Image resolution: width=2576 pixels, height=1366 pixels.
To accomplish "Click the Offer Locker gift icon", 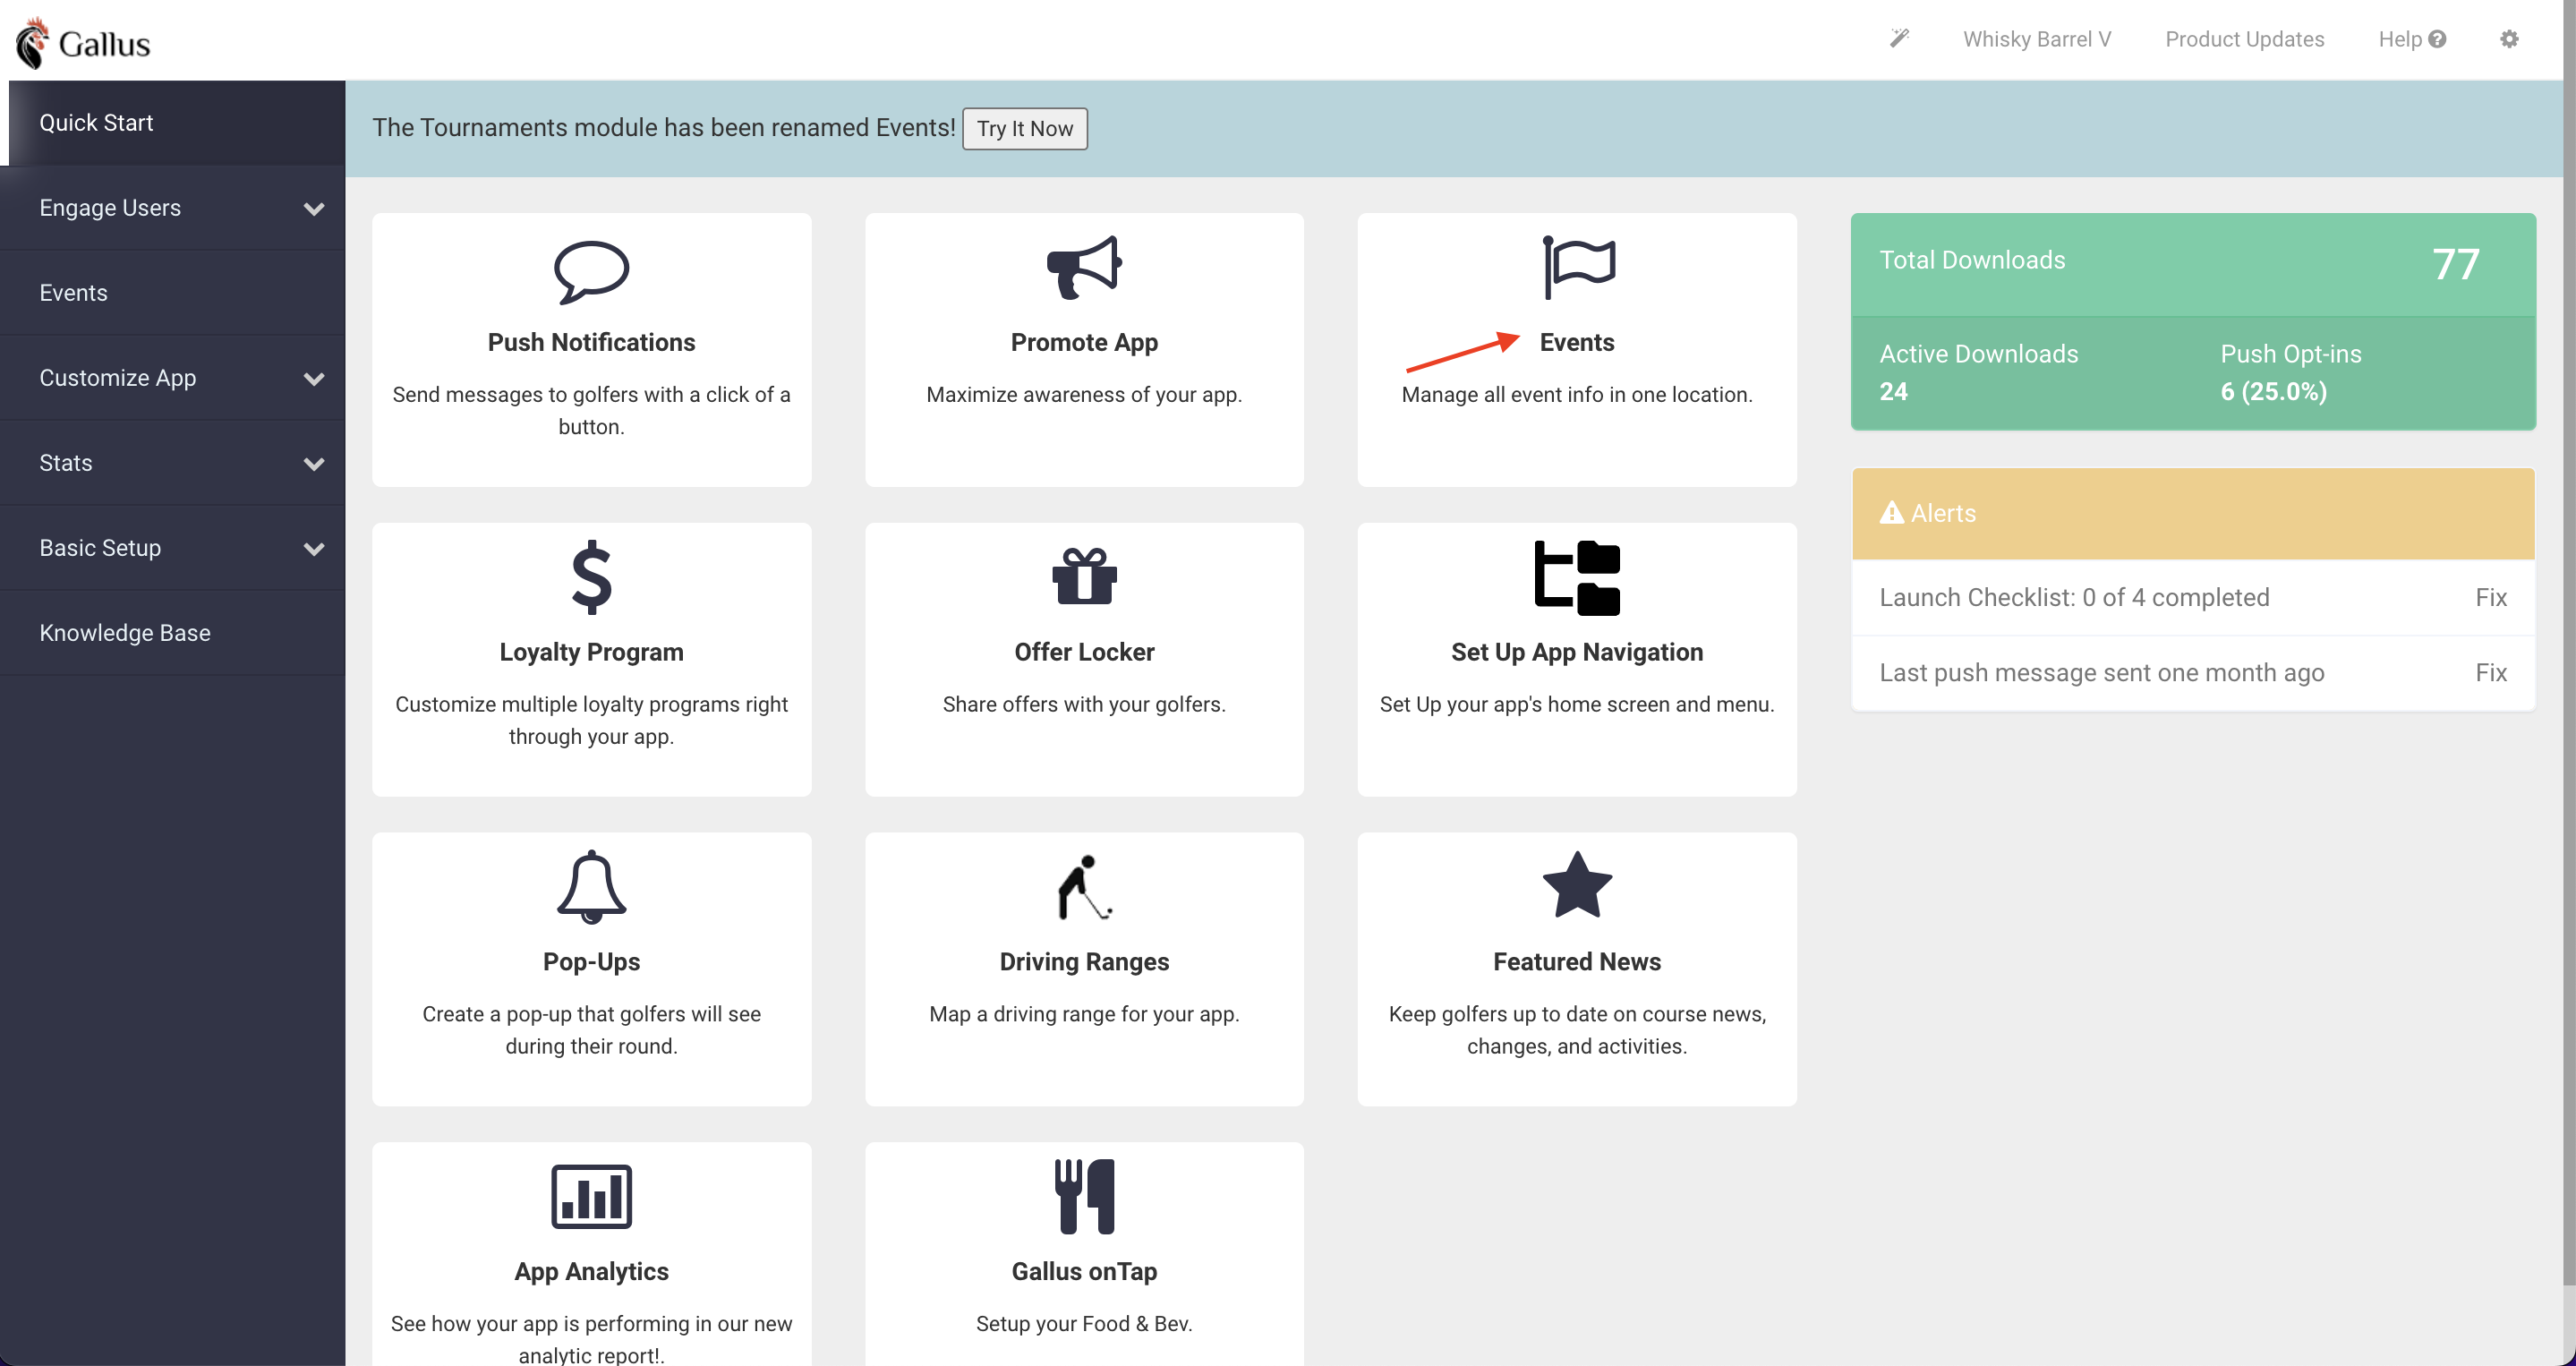I will [x=1084, y=577].
